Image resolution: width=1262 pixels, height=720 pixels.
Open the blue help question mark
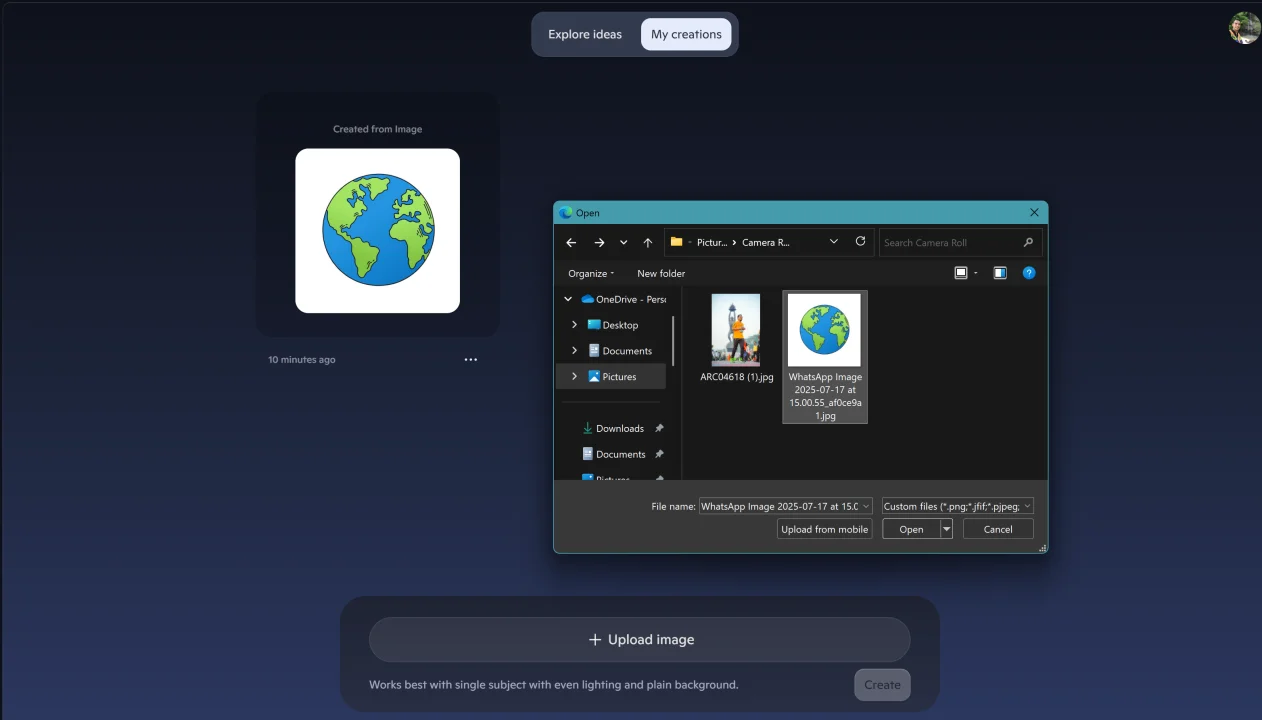pos(1029,273)
